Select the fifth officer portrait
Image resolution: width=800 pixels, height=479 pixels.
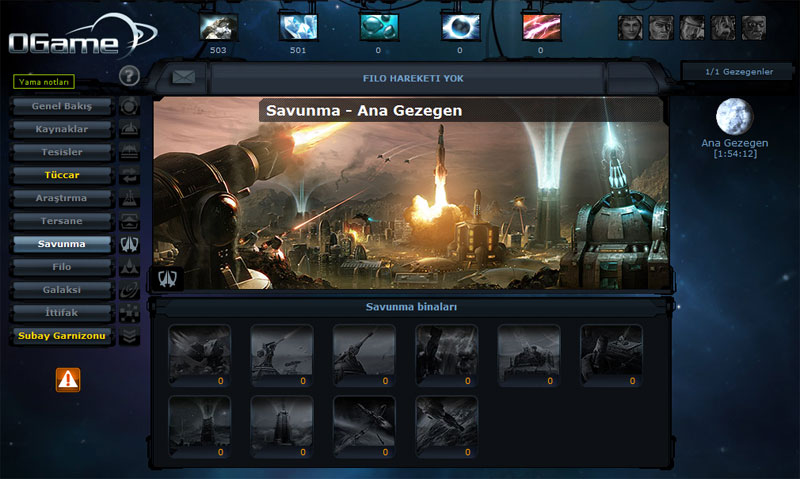754,28
